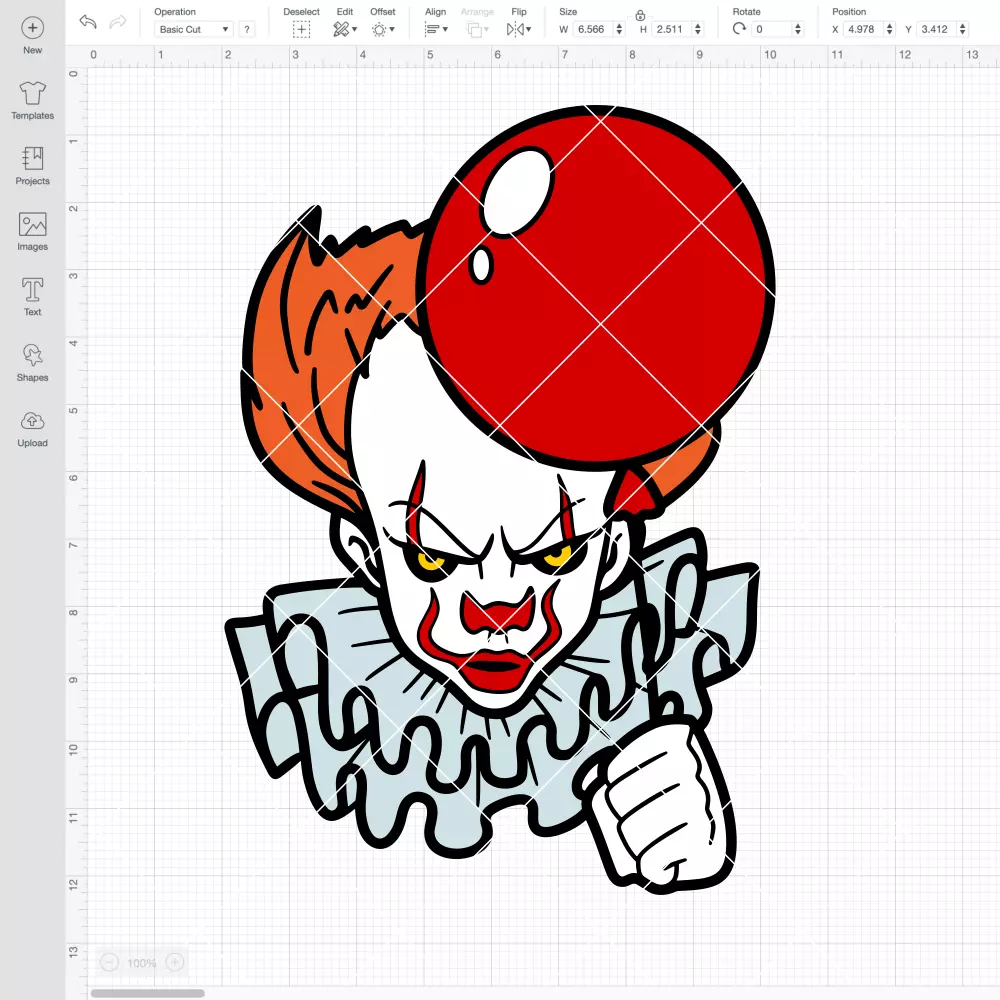Screen dimensions: 1000x1000
Task: Open the Offset tool
Action: pyautogui.click(x=383, y=29)
